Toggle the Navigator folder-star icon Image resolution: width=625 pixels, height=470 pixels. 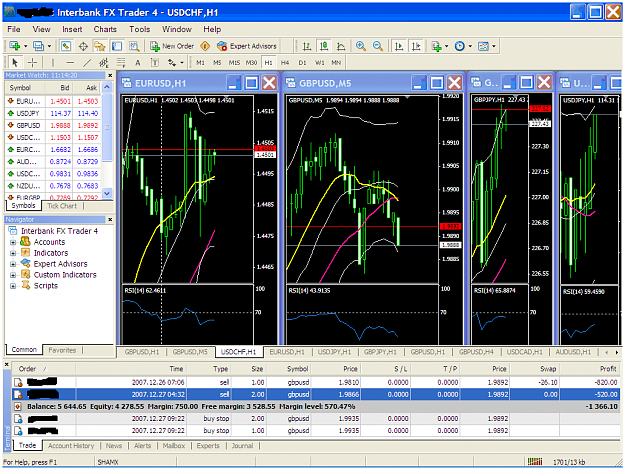coord(99,46)
